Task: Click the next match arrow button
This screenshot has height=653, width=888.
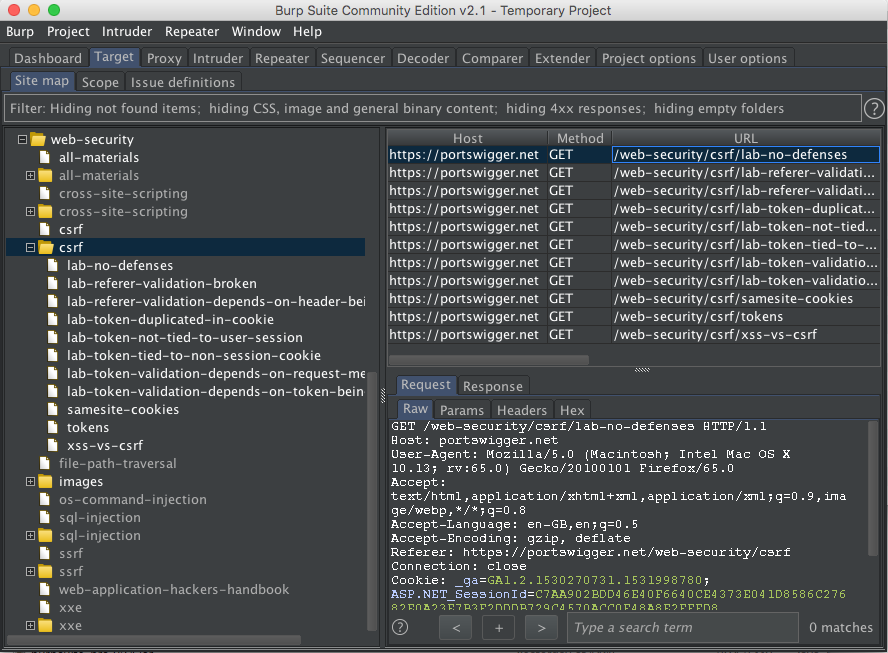Action: pyautogui.click(x=541, y=627)
